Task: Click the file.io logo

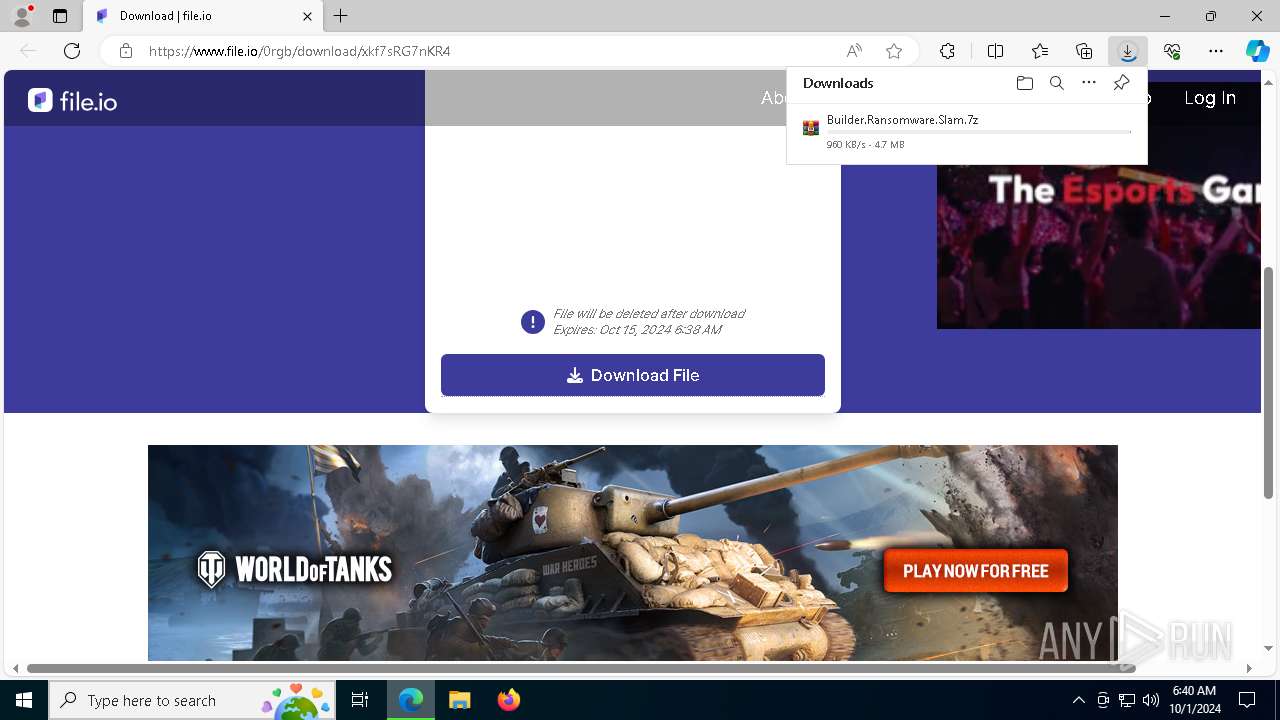Action: point(72,100)
